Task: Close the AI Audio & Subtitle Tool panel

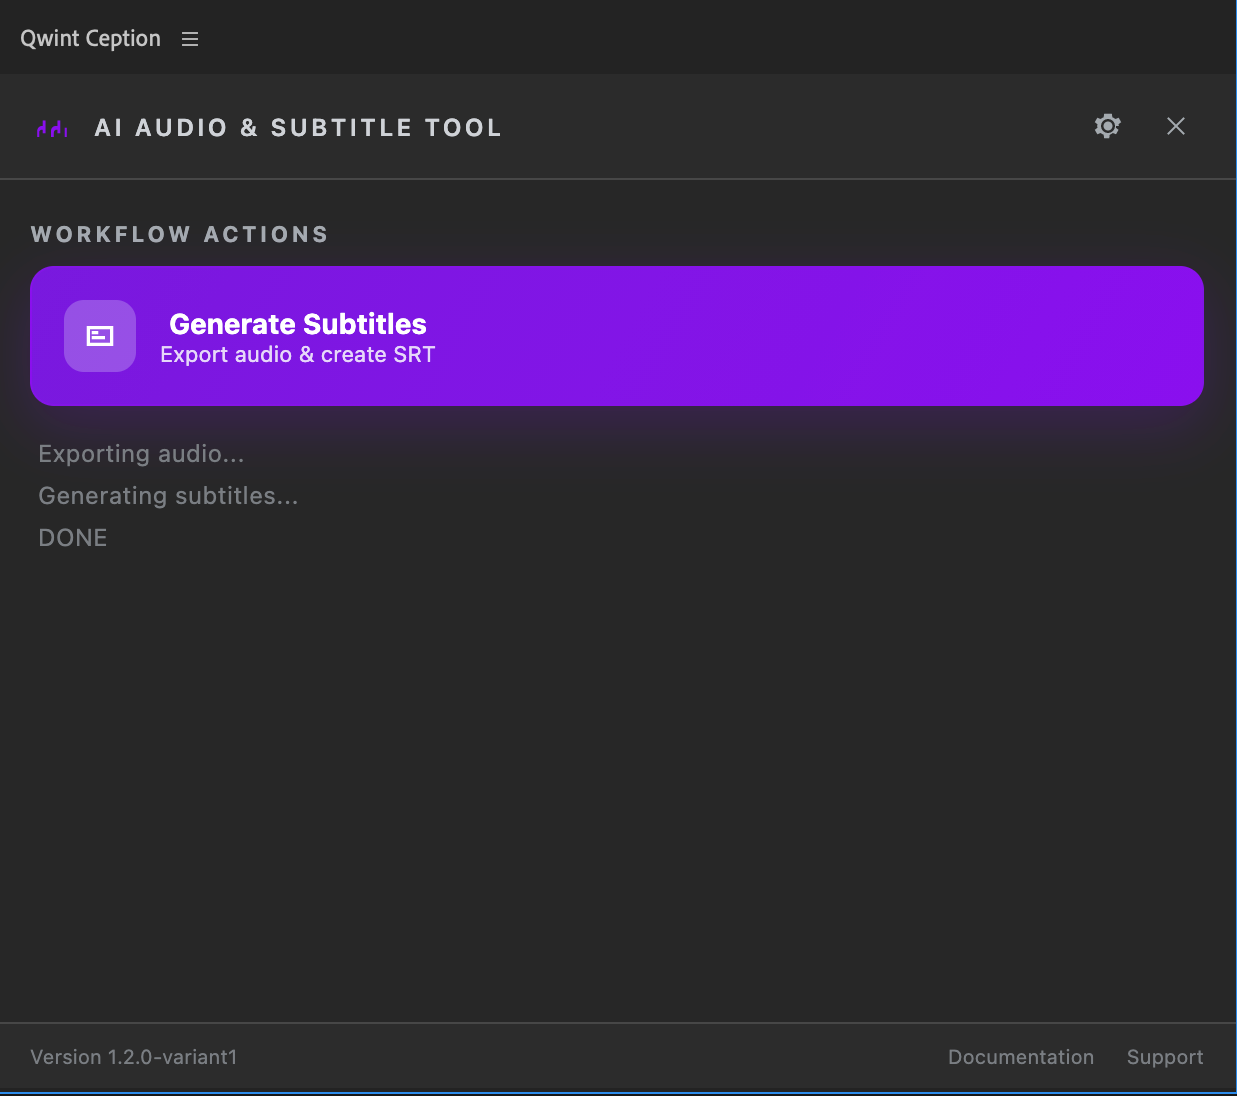Action: (1175, 126)
